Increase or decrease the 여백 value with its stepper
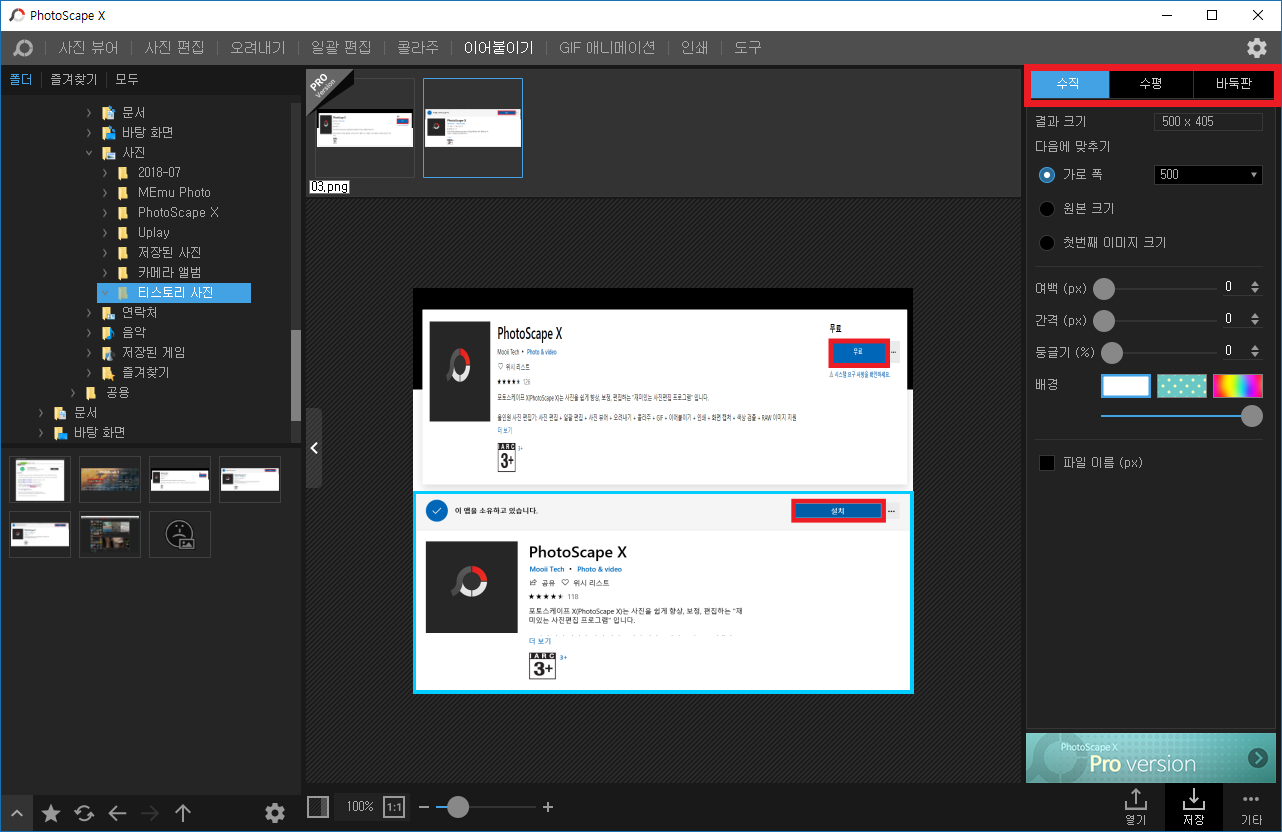 [1256, 288]
